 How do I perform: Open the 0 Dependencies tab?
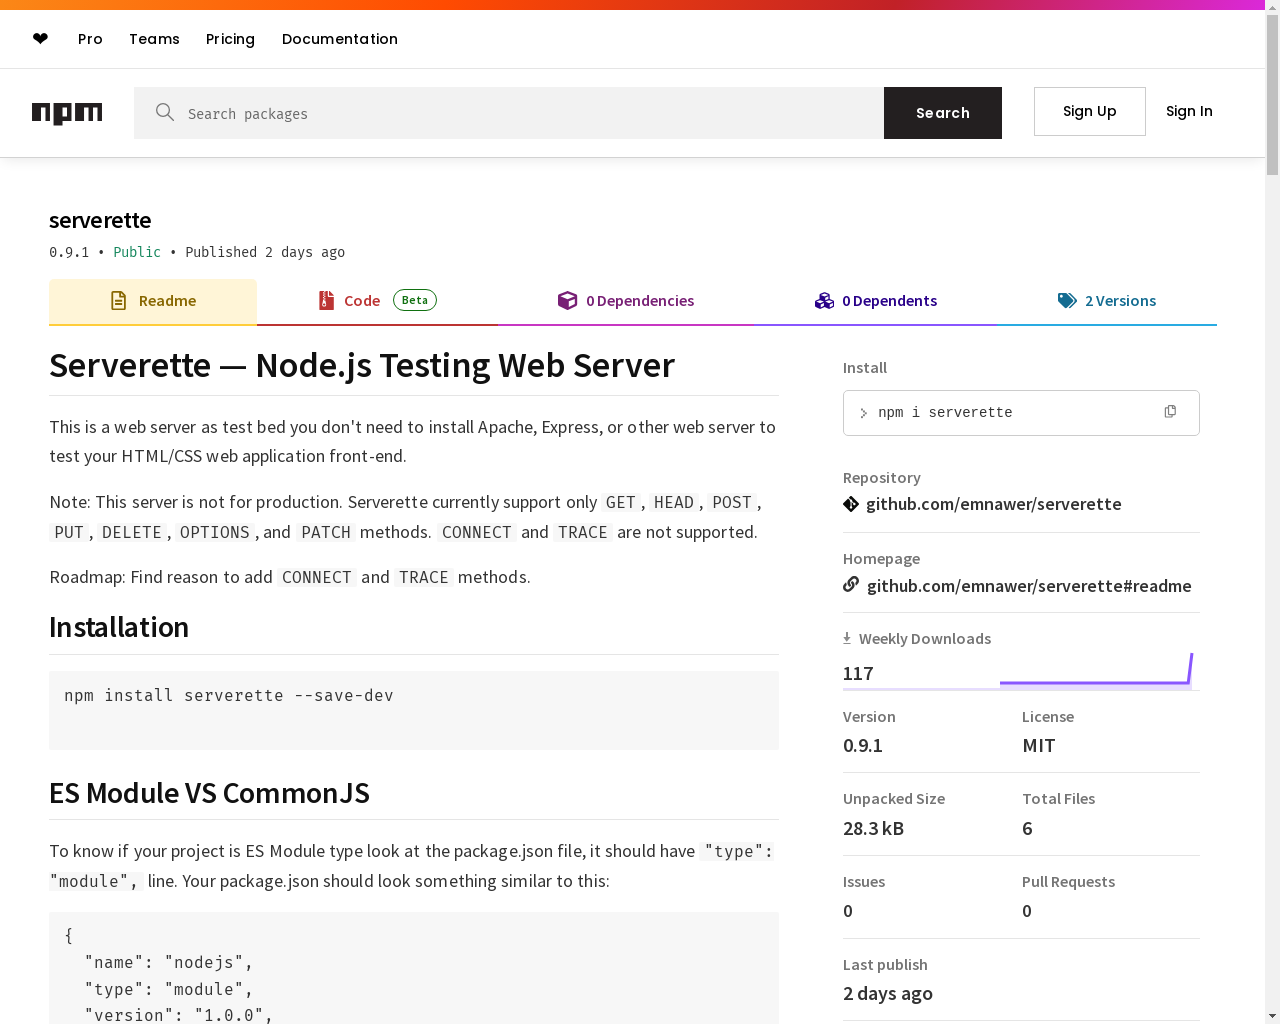point(625,301)
